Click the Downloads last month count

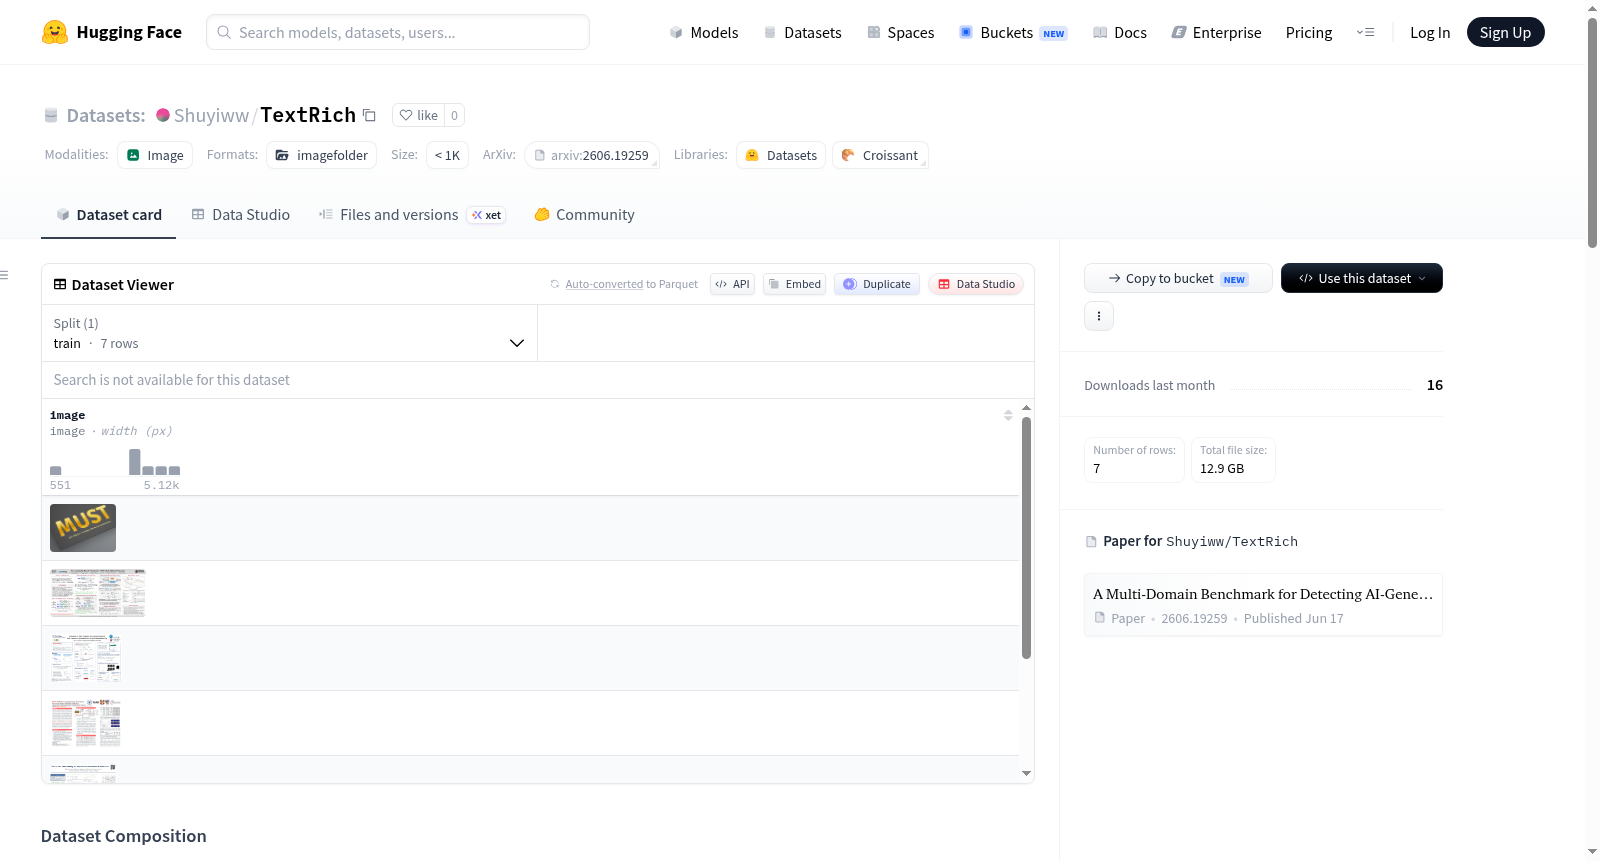pos(1435,385)
